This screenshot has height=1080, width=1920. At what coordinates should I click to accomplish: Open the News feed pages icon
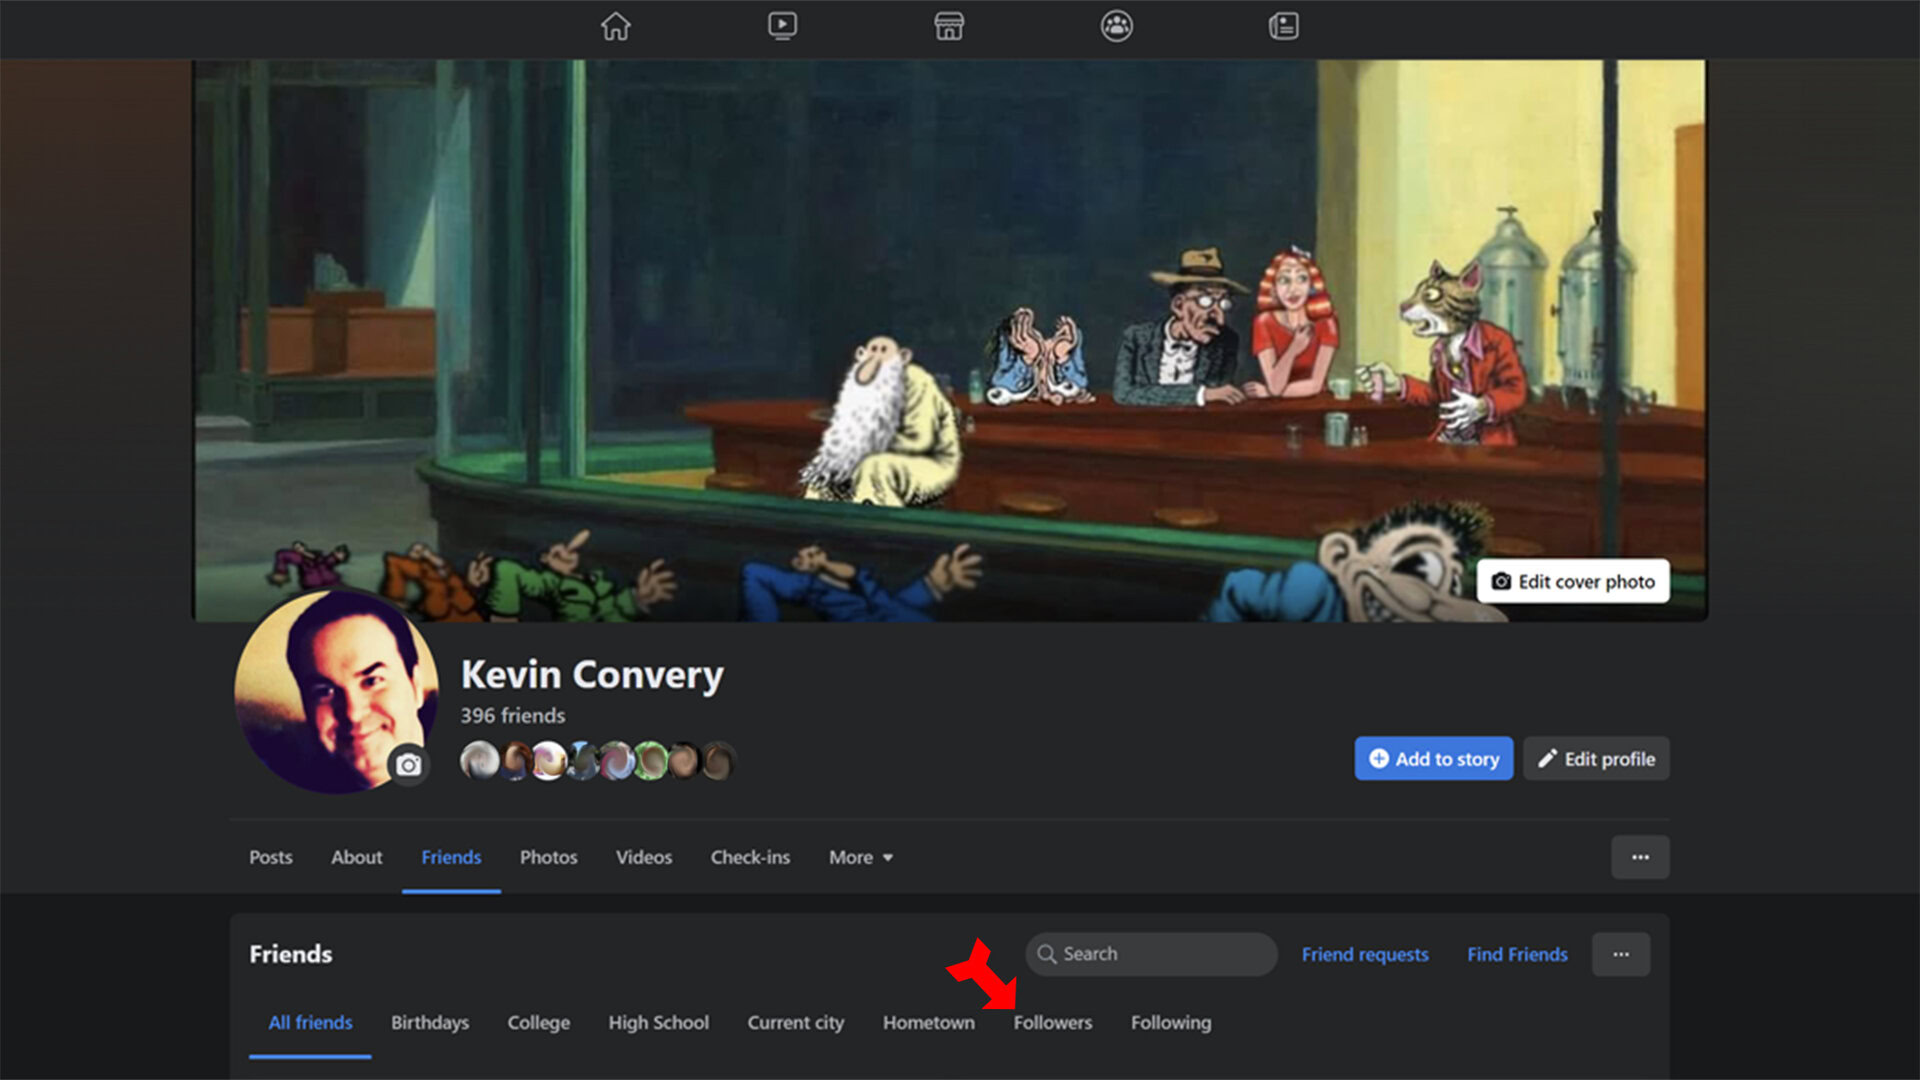1283,26
